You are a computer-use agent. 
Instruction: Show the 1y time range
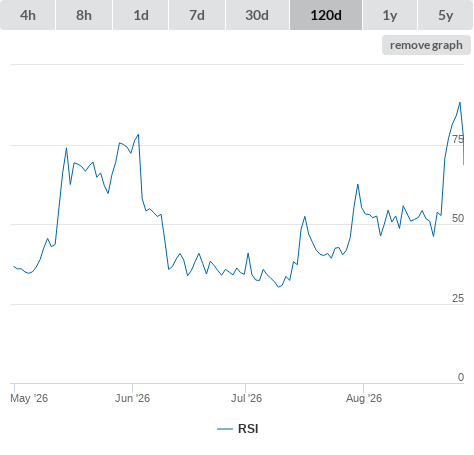point(390,15)
